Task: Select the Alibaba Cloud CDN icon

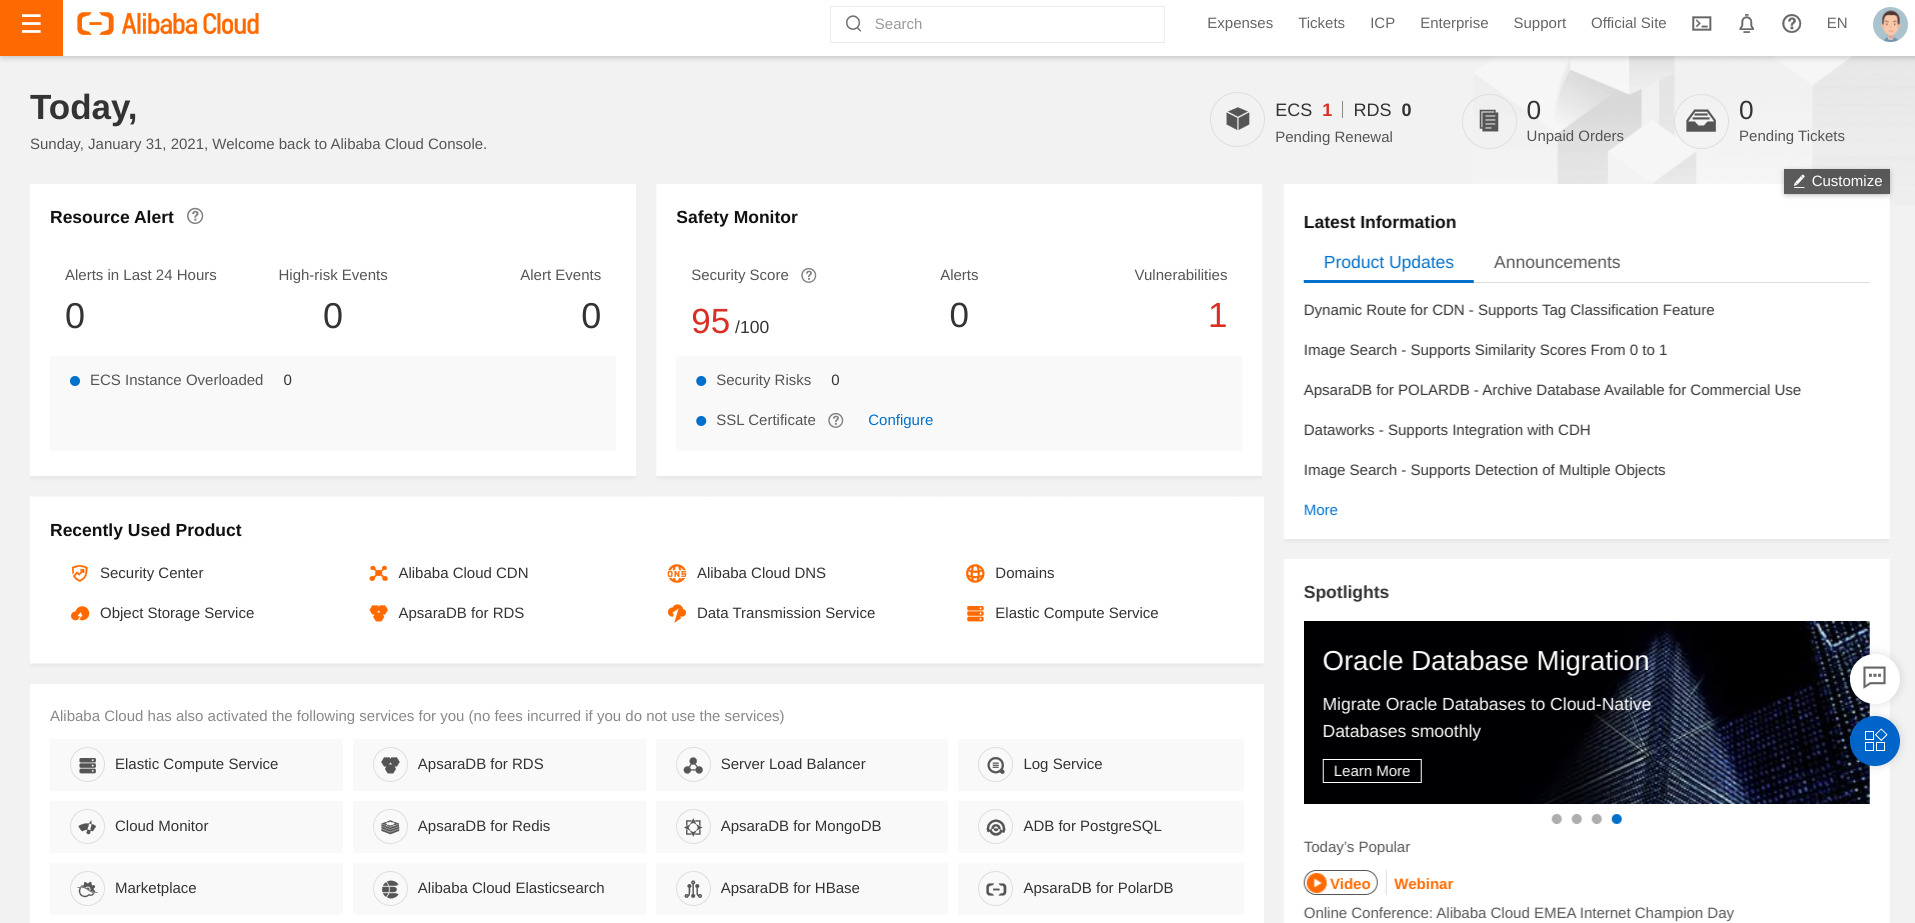Action: coord(379,573)
